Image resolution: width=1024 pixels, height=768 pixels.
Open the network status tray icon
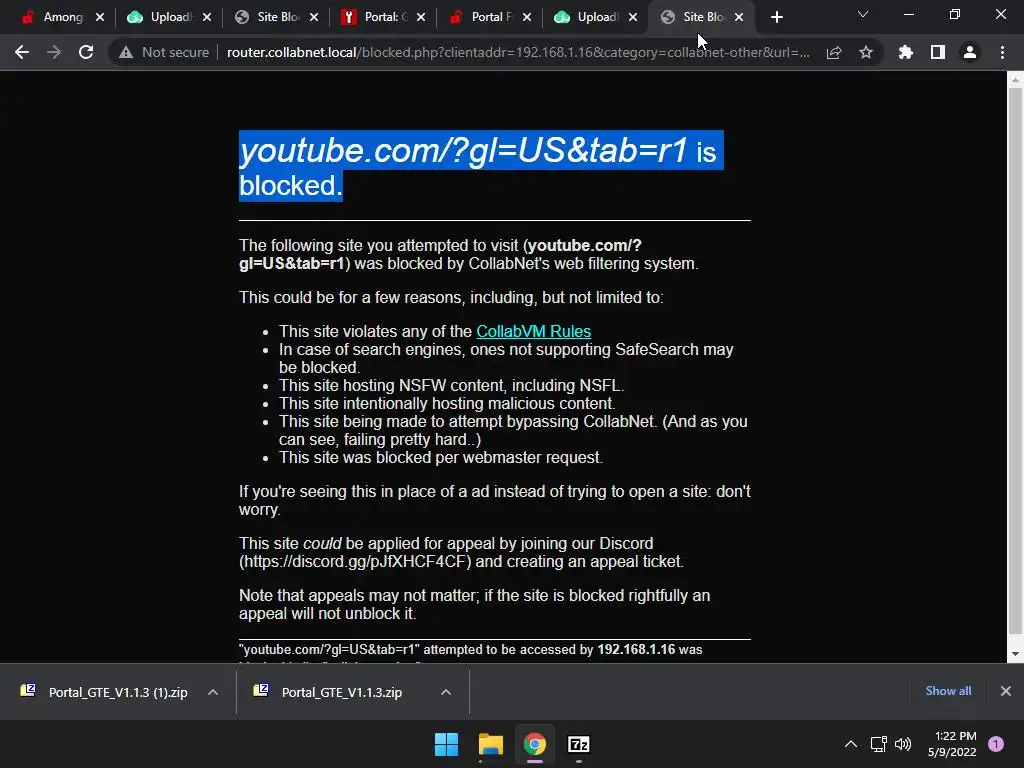click(x=879, y=744)
